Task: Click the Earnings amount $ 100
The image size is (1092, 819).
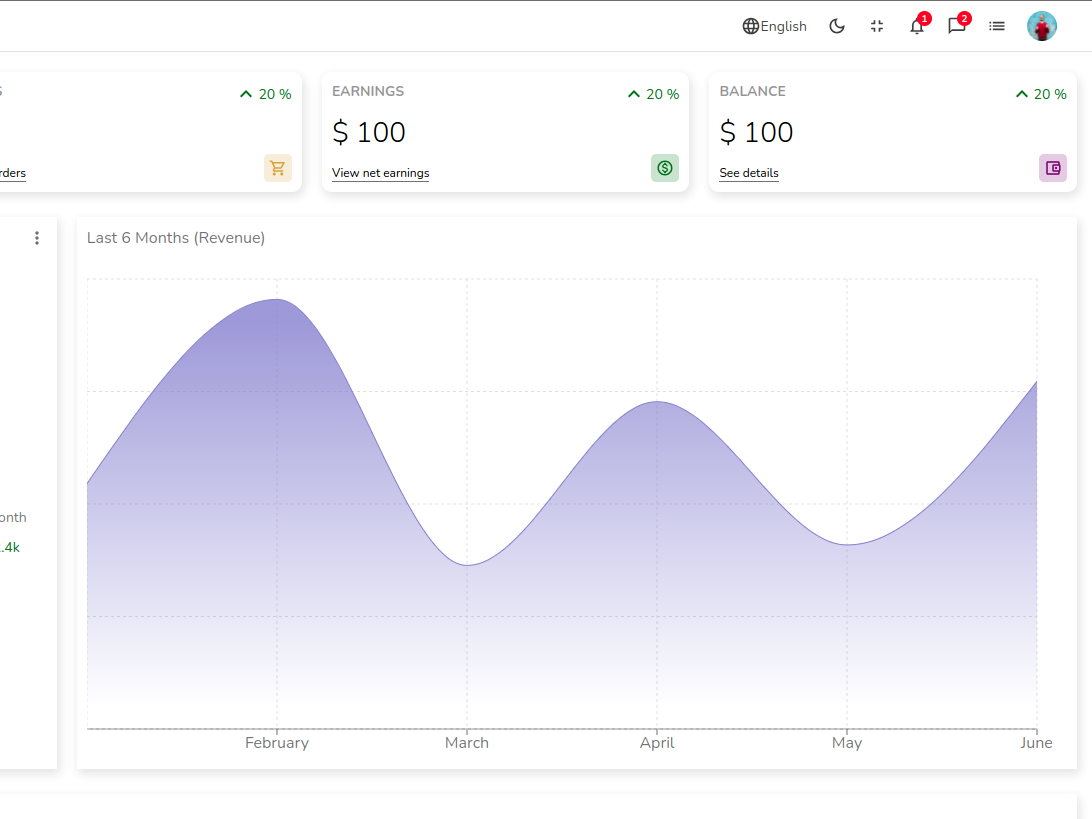Action: click(369, 132)
